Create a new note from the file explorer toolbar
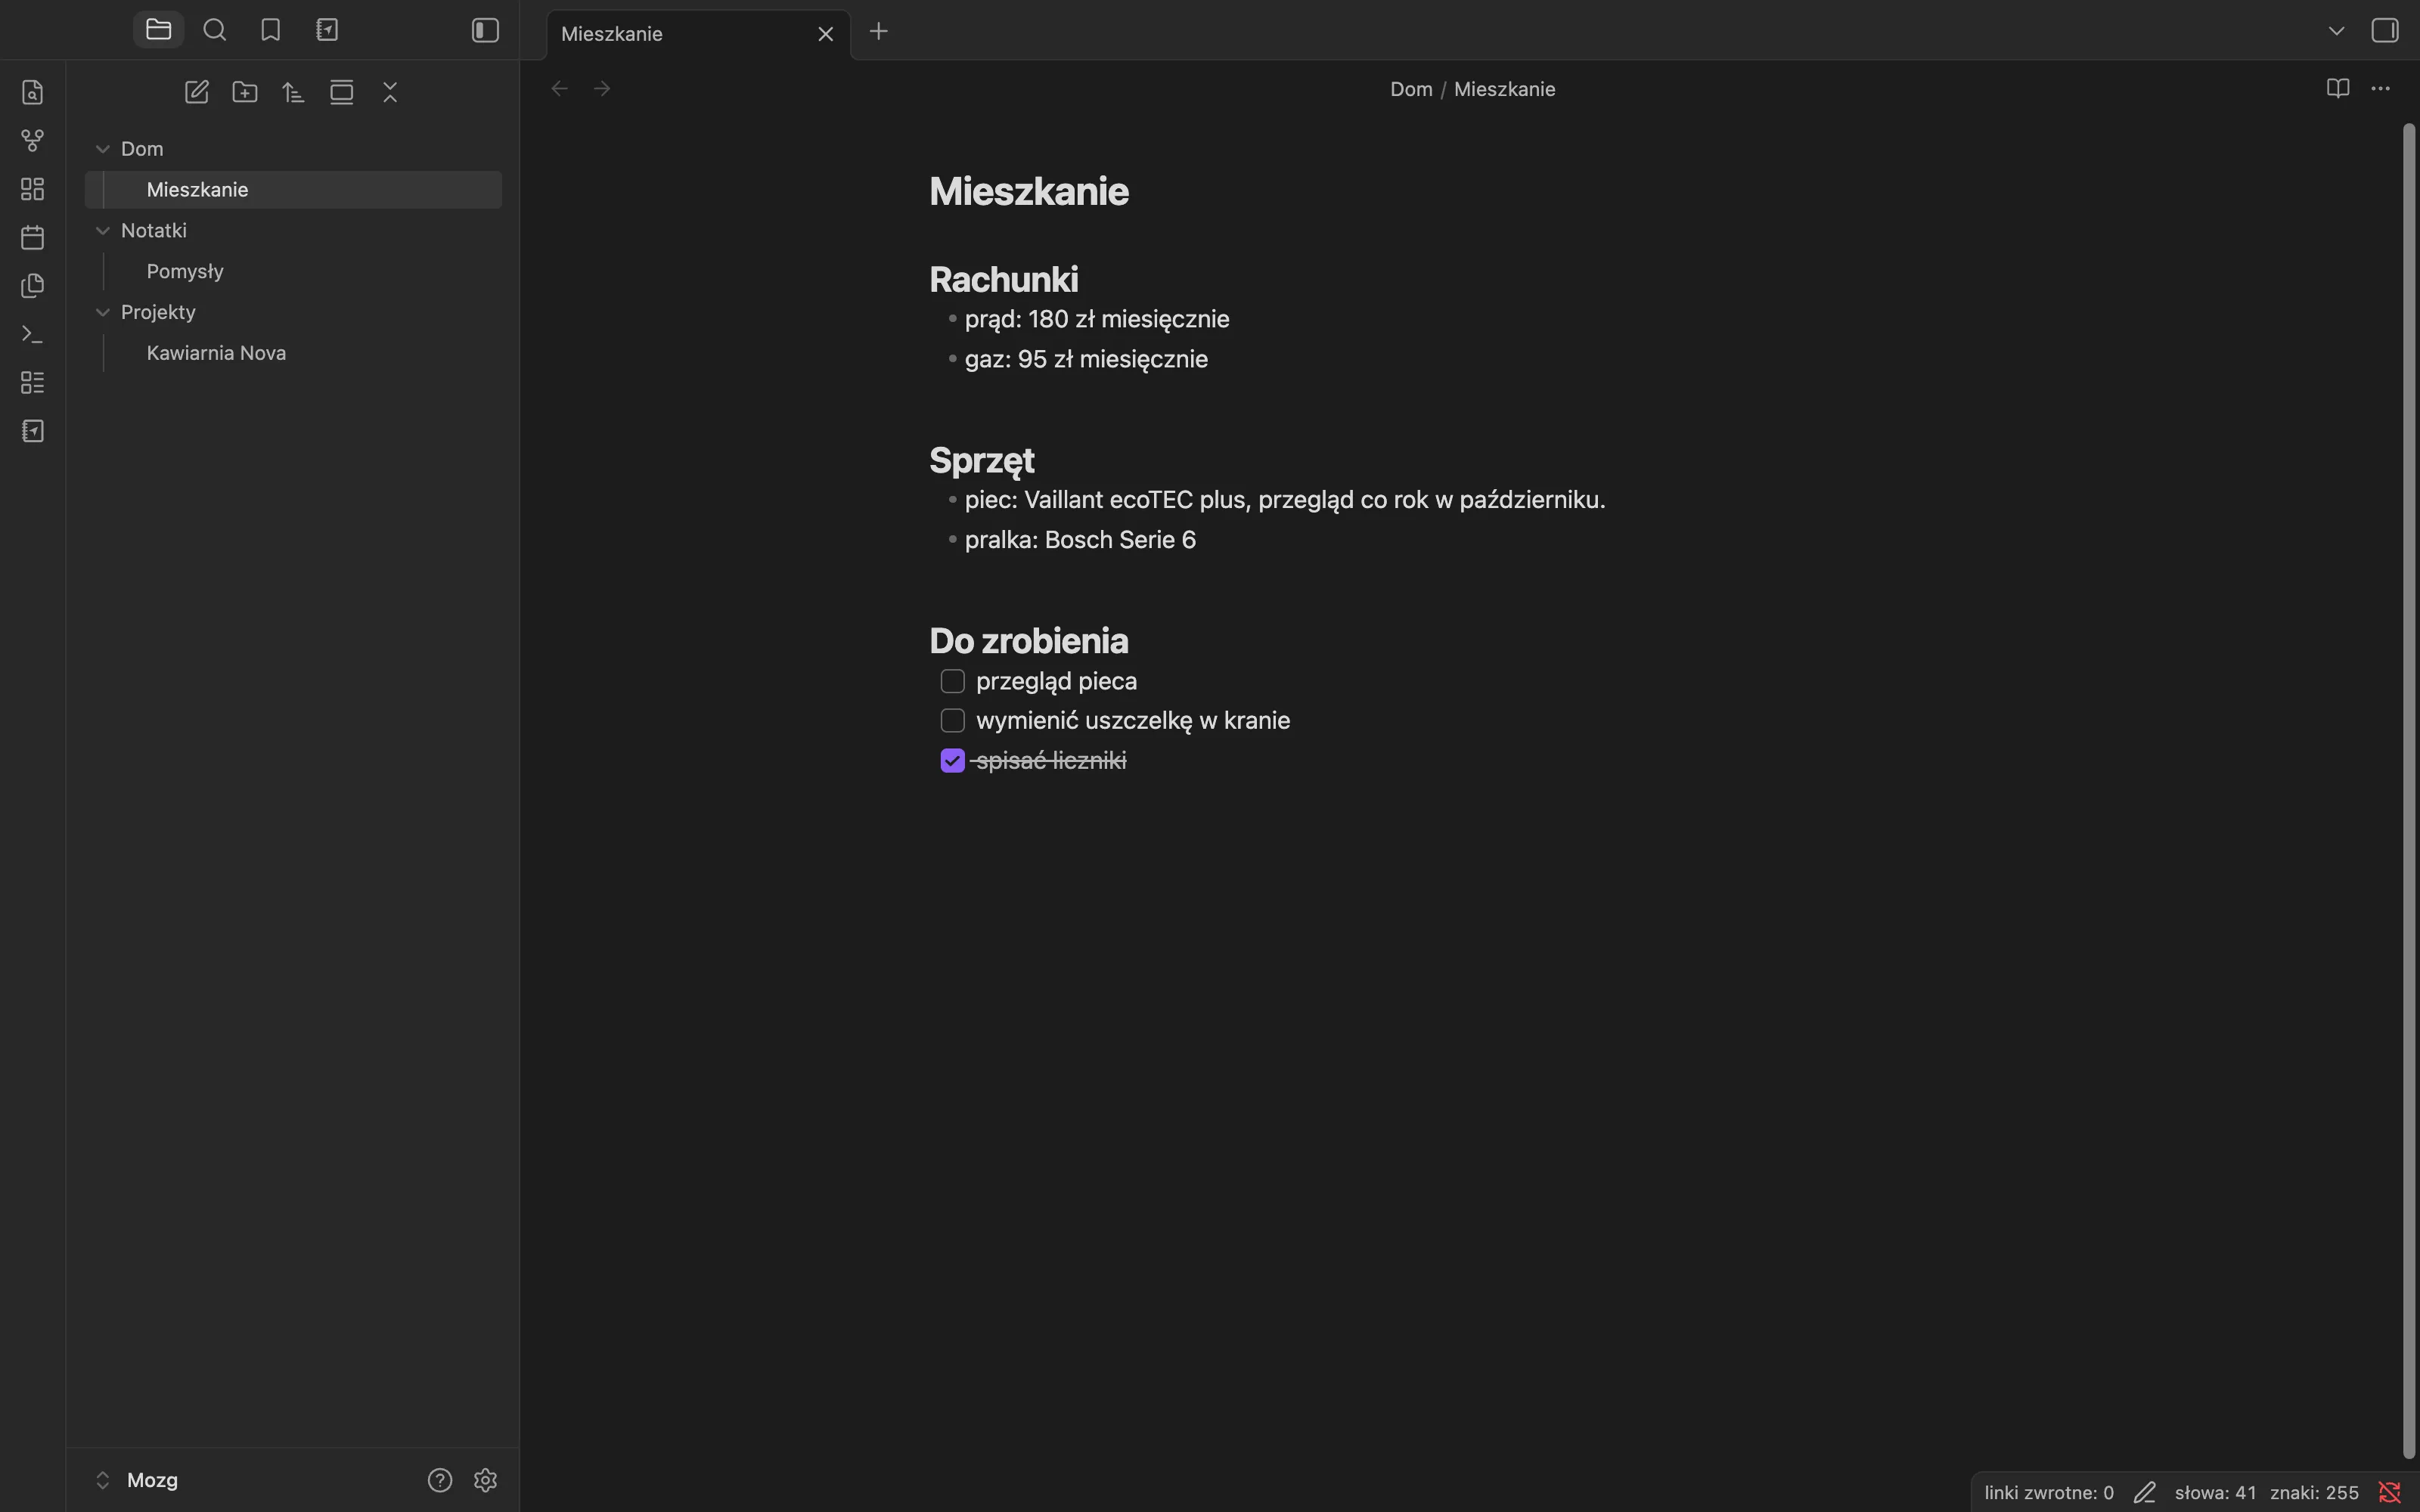This screenshot has width=2420, height=1512. coord(197,93)
